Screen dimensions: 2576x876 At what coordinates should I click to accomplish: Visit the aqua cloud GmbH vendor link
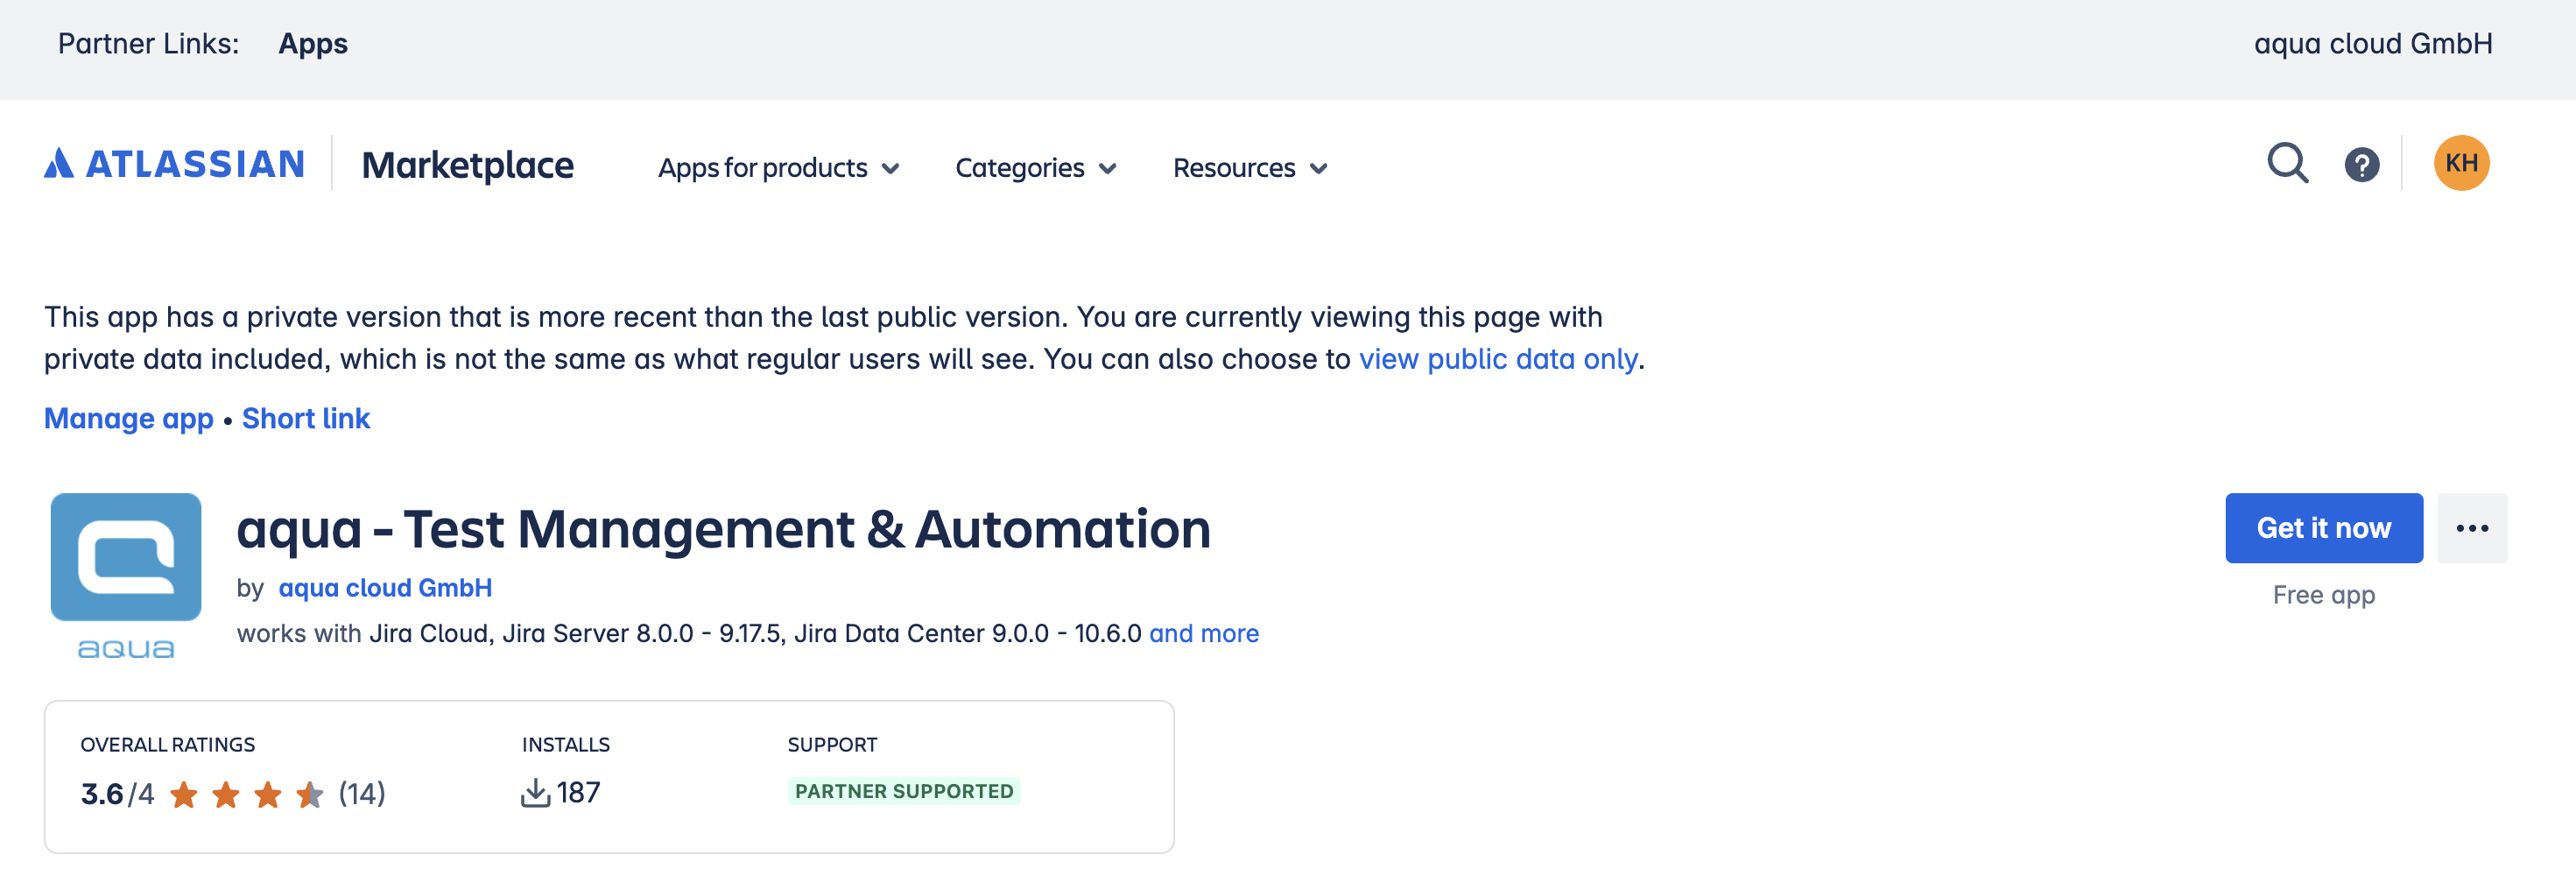point(385,588)
